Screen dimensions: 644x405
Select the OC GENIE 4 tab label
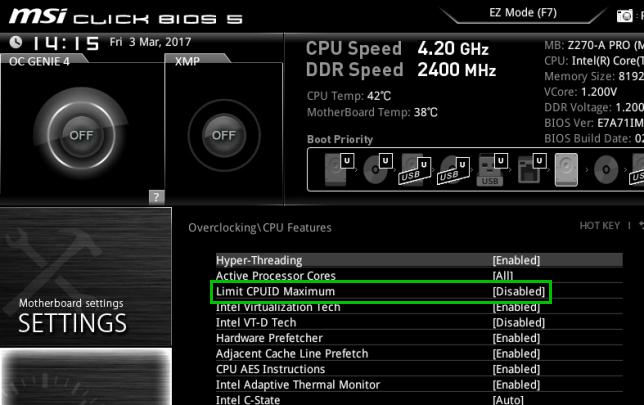(x=39, y=62)
